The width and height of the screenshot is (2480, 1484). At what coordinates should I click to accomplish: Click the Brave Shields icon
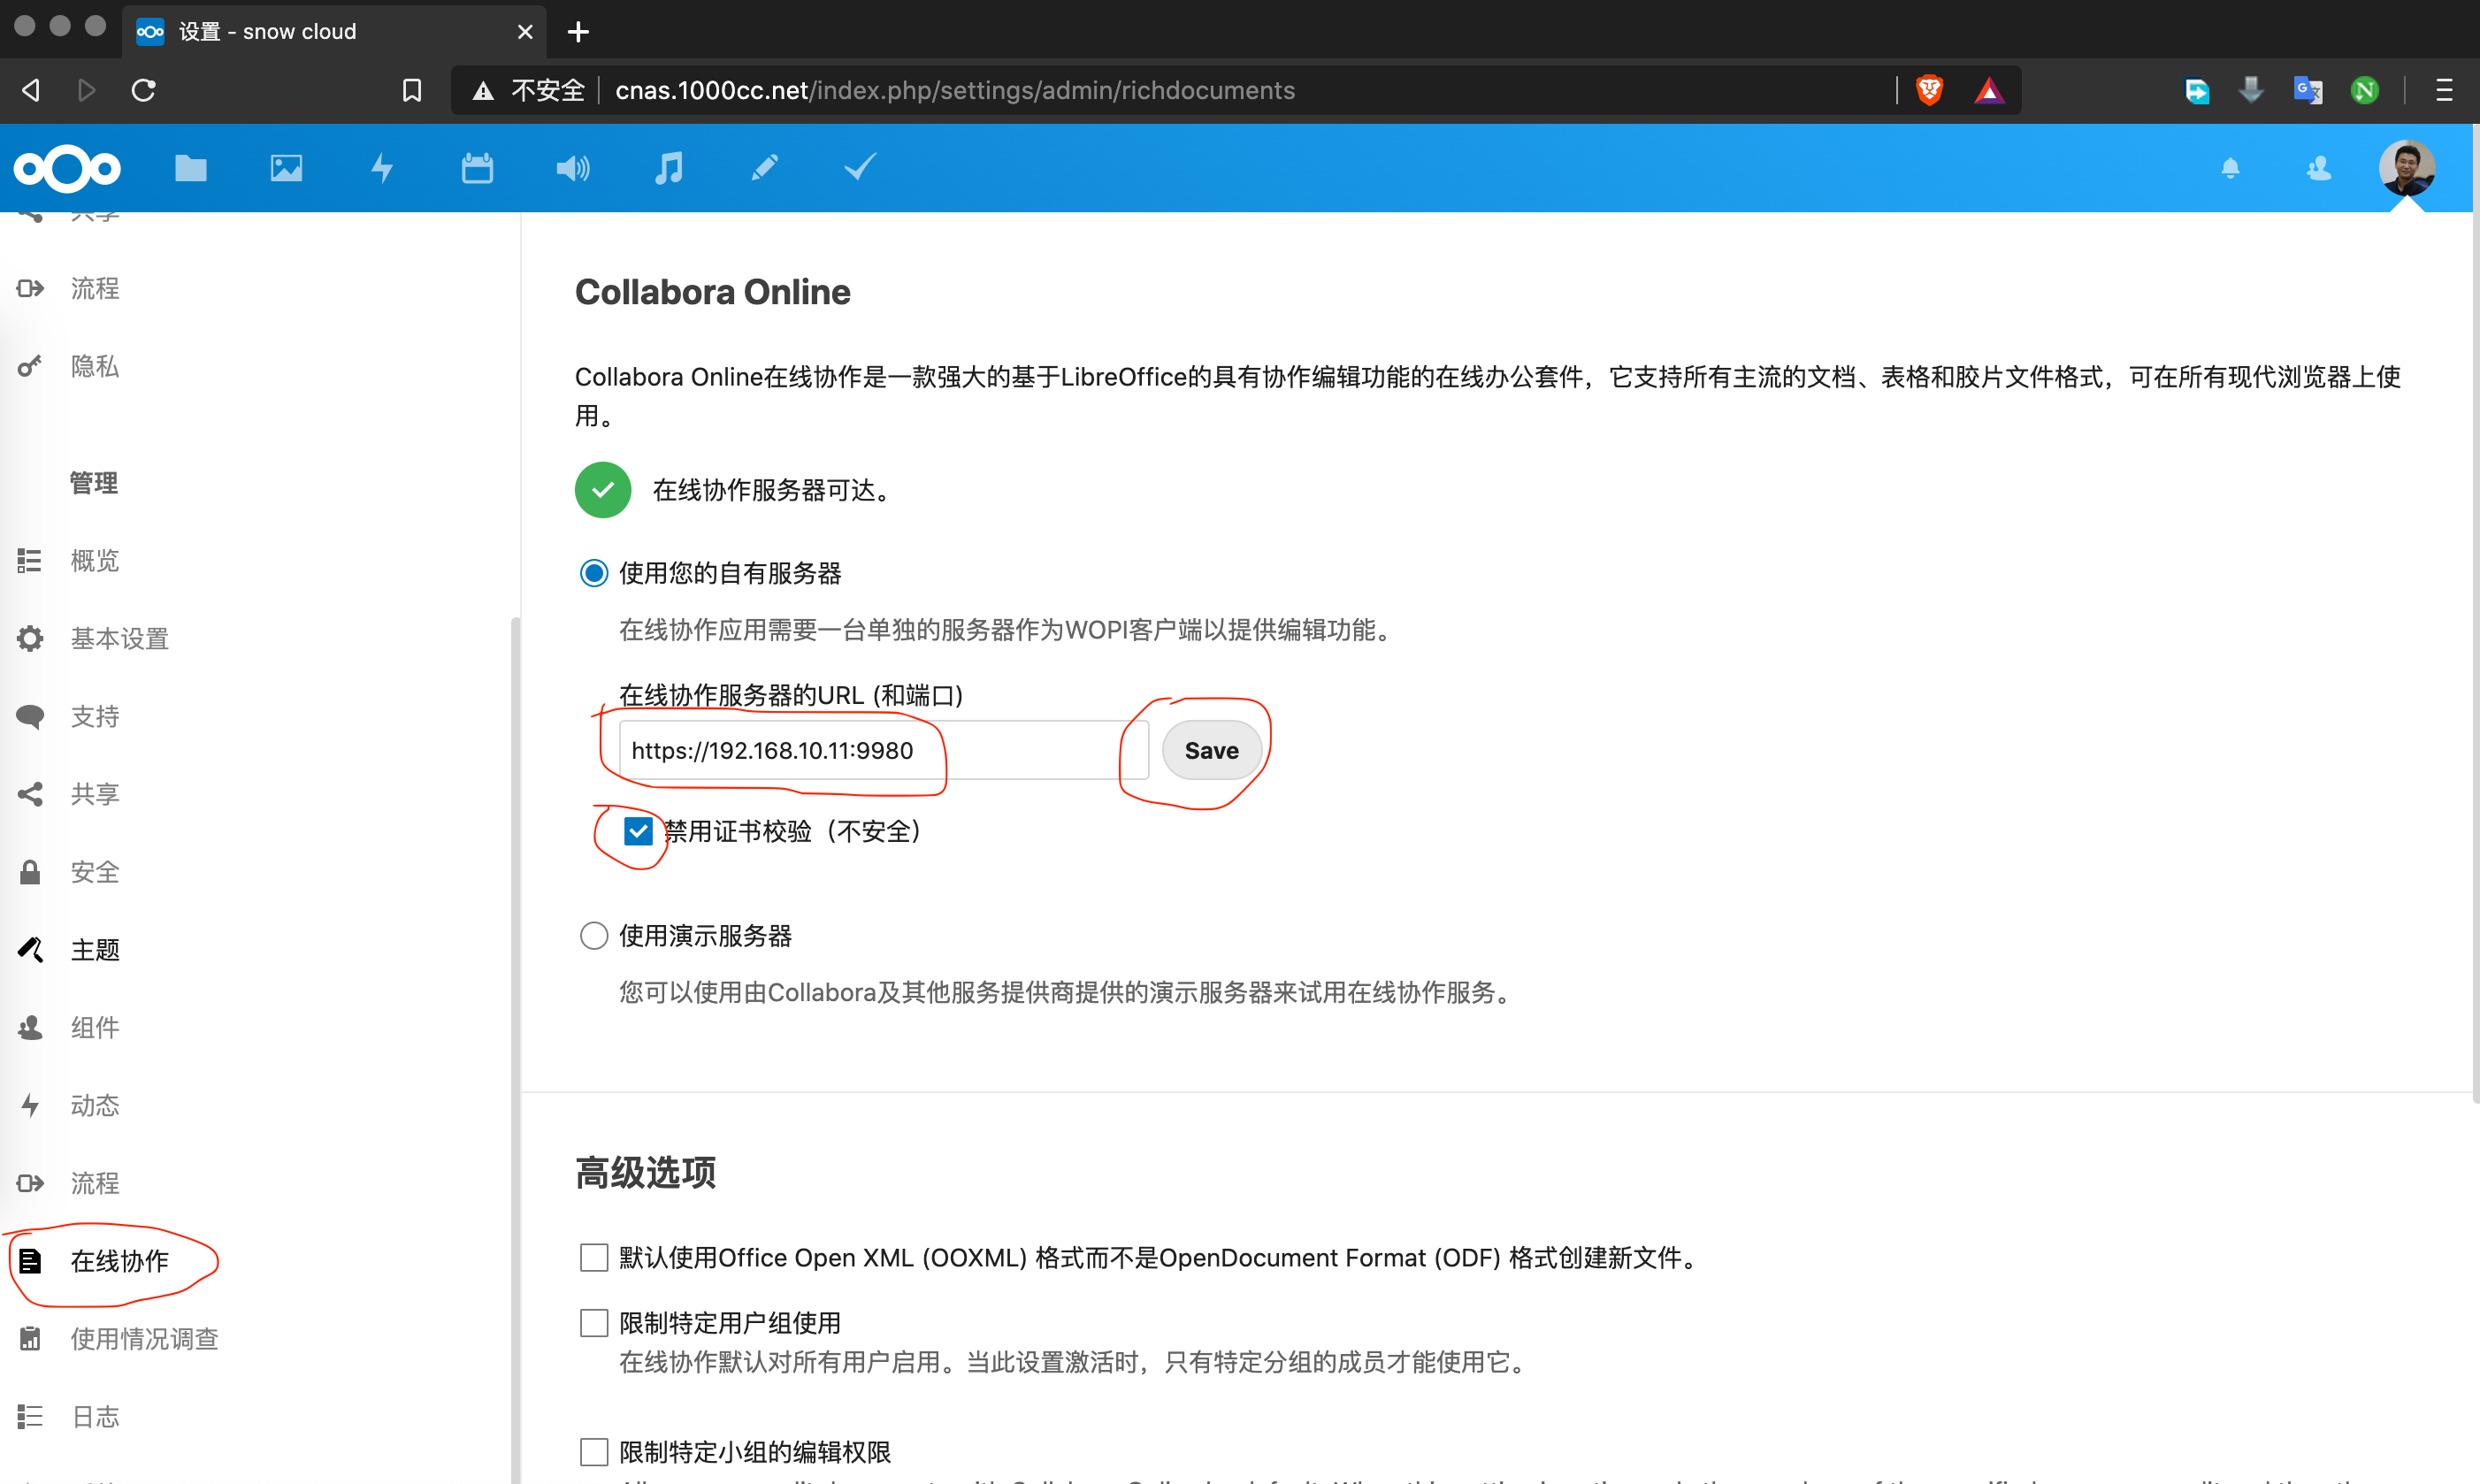click(x=1929, y=90)
